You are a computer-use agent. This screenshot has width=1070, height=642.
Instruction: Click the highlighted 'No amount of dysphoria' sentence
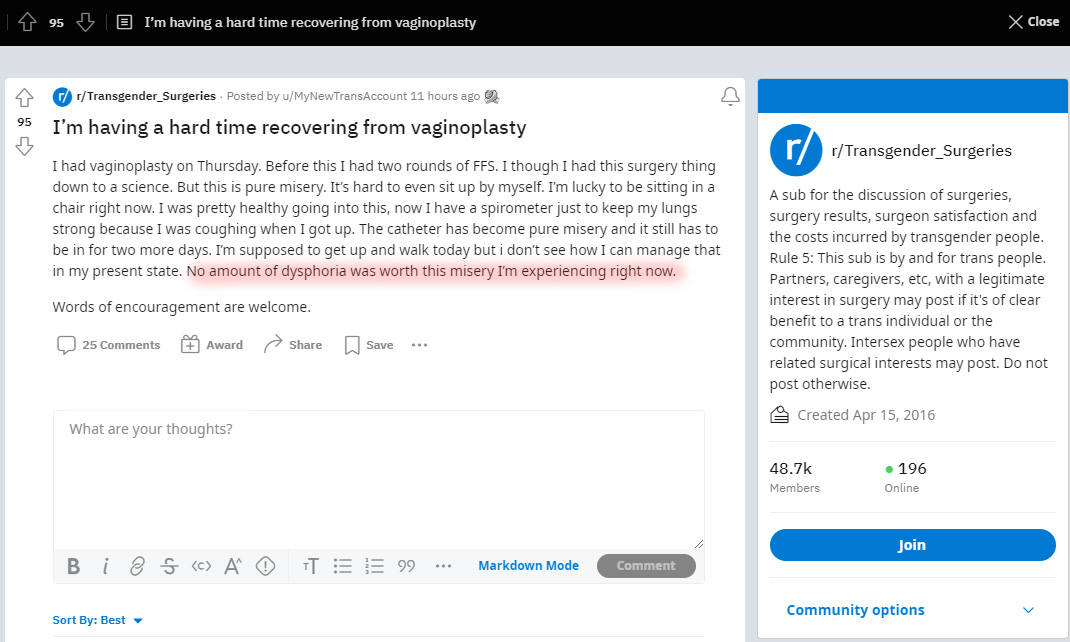pyautogui.click(x=431, y=272)
